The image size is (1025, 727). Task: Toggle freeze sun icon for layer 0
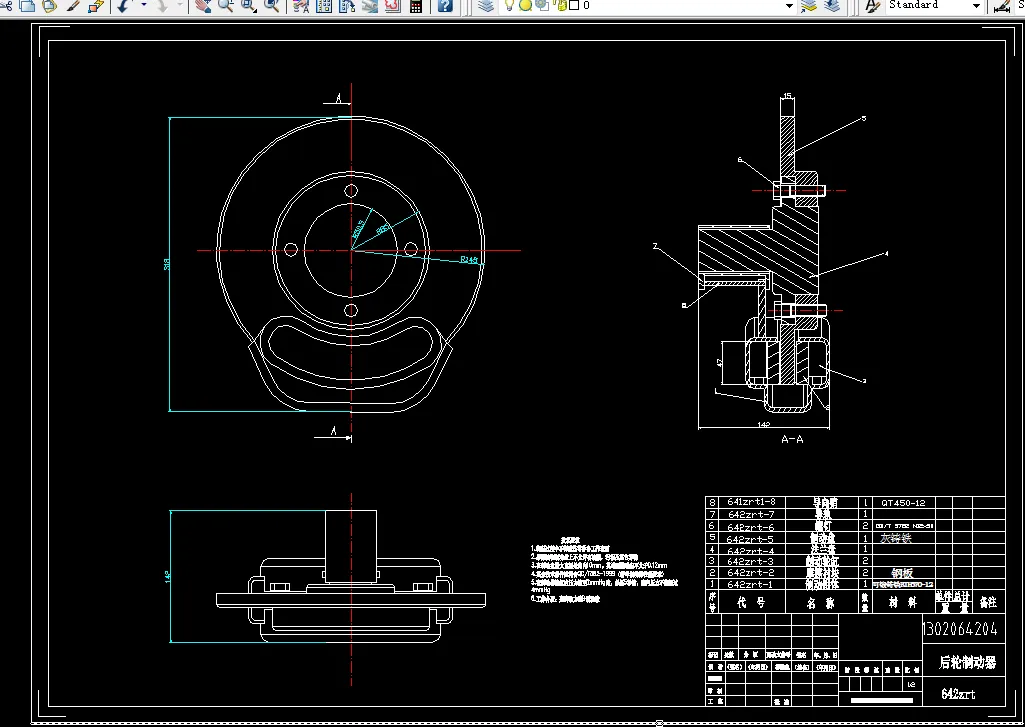coord(525,6)
